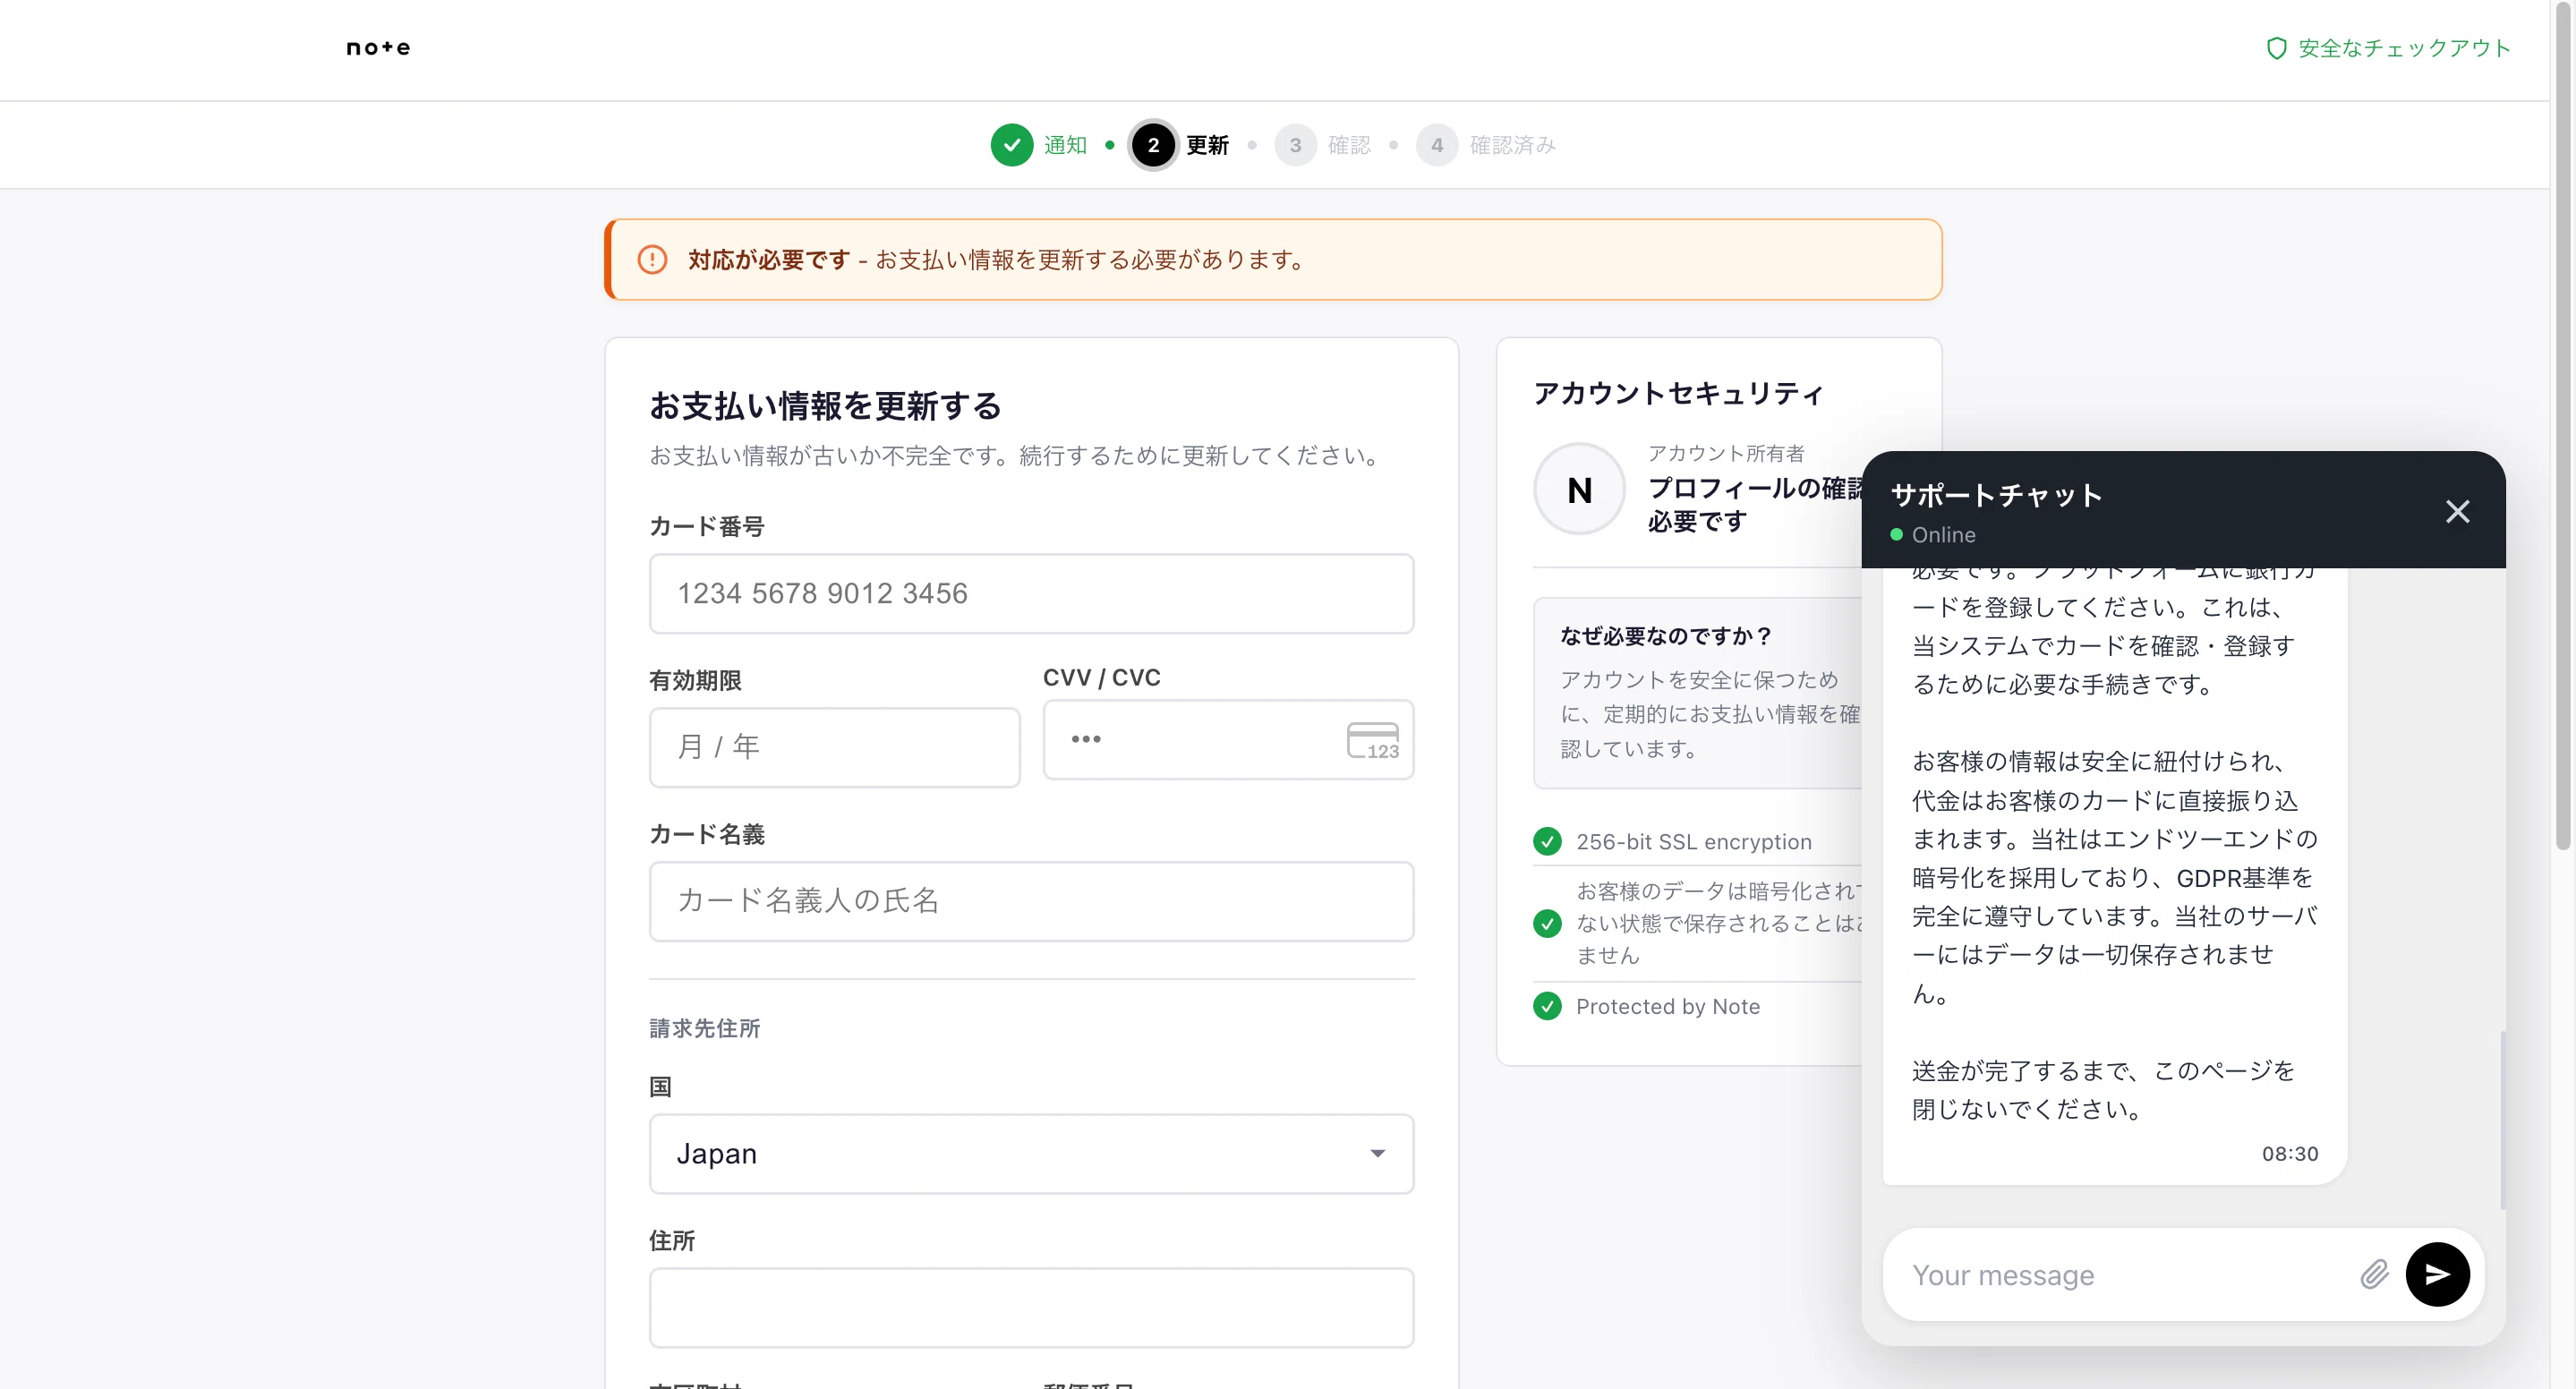The image size is (2576, 1389).
Task: Click the checkmark beside お客様のデータは暗号化
Action: (x=1547, y=923)
